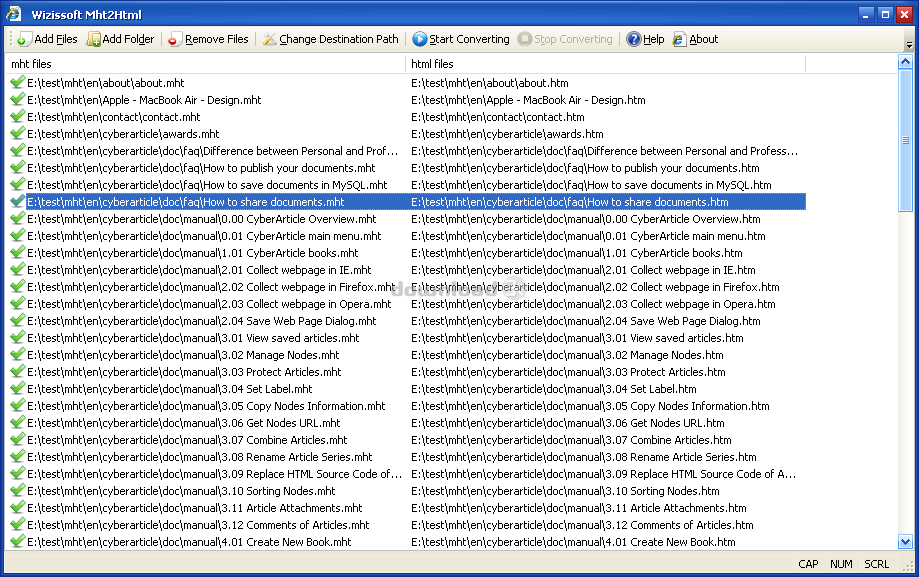Click the Wizissoft Mht2Html title bar icon
The height and width of the screenshot is (577, 919).
point(13,13)
